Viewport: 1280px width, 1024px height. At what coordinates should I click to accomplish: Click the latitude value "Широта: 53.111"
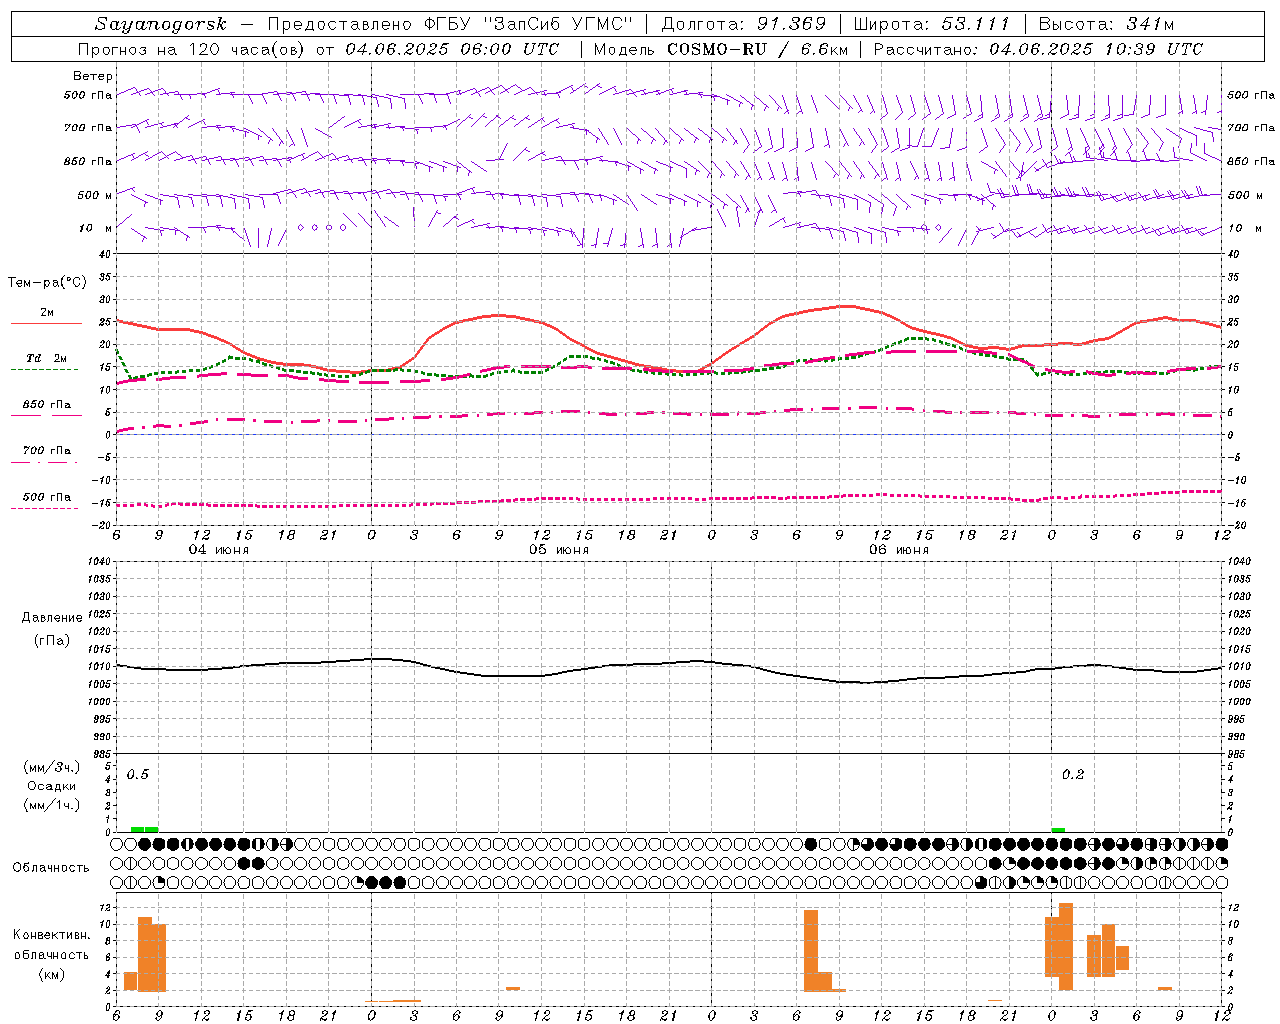click(x=932, y=24)
